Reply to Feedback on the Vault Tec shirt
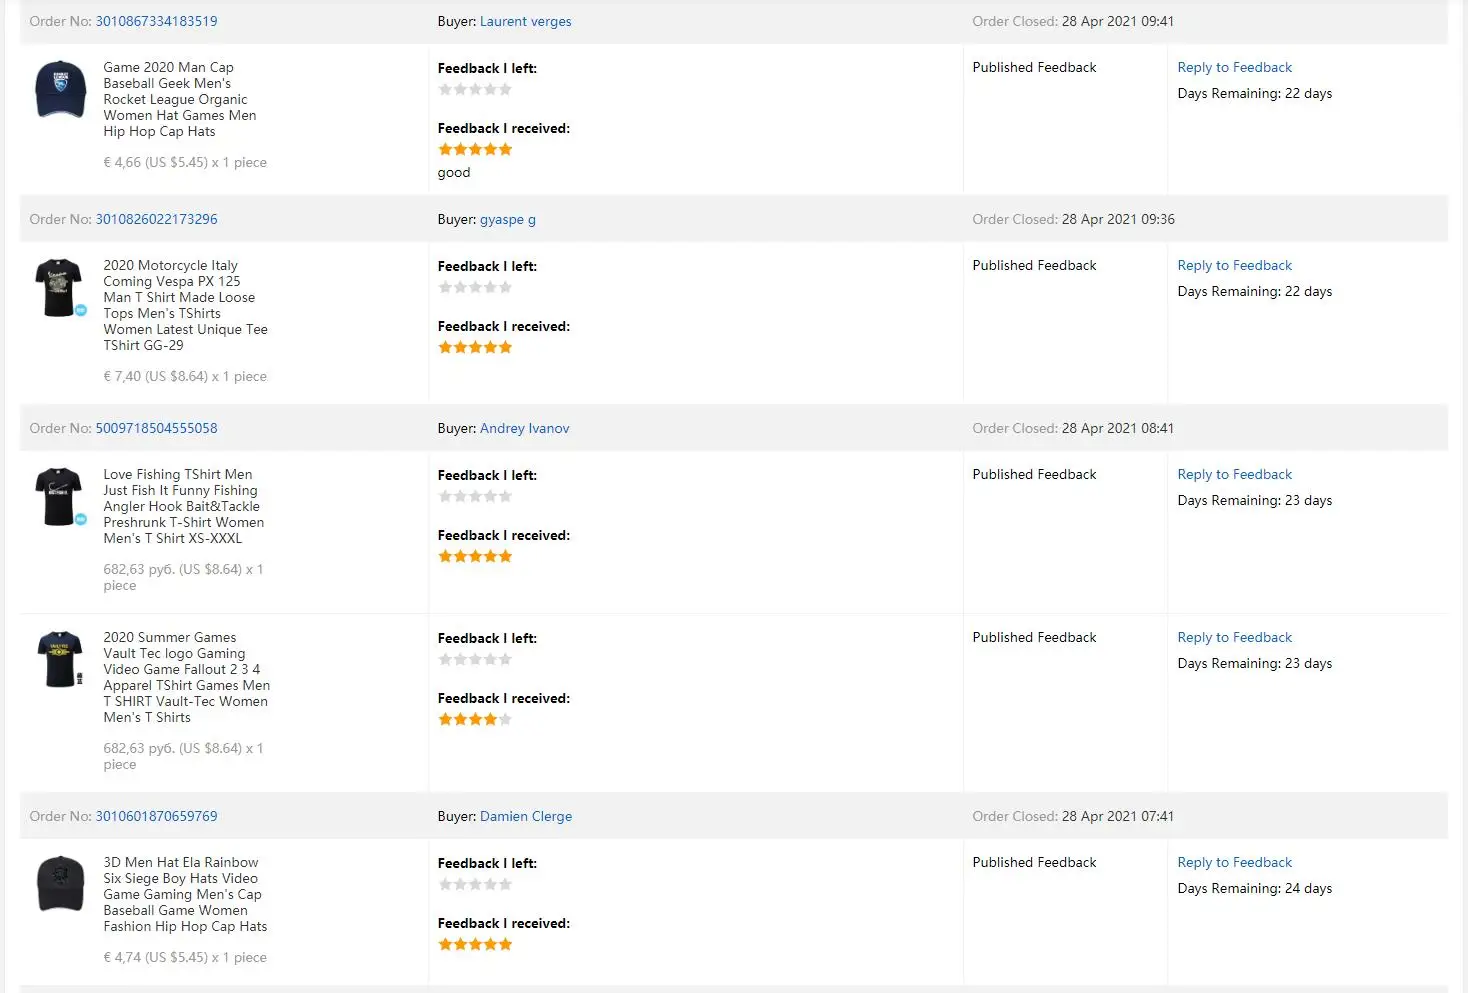This screenshot has width=1468, height=993. [x=1234, y=637]
